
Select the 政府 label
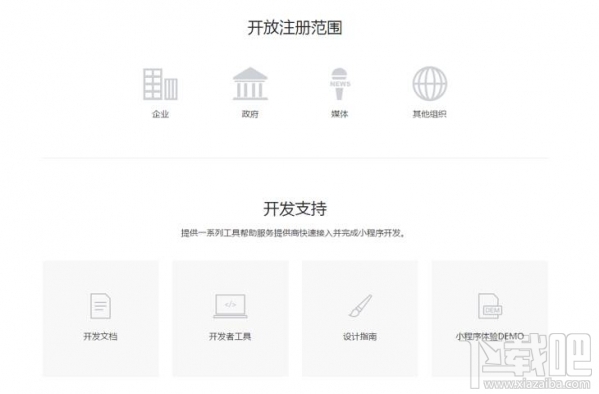[x=250, y=114]
